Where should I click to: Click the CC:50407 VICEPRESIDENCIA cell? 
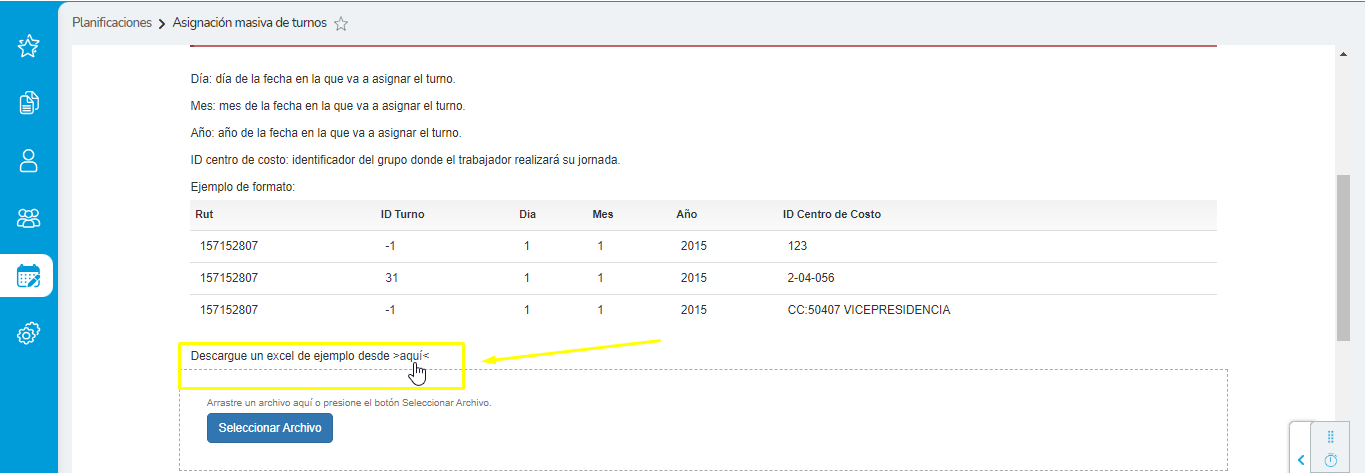[868, 310]
